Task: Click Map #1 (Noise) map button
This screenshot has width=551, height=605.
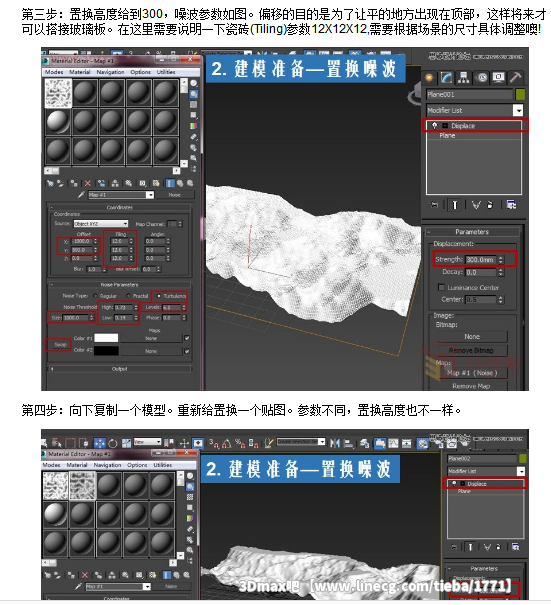Action: [x=471, y=373]
